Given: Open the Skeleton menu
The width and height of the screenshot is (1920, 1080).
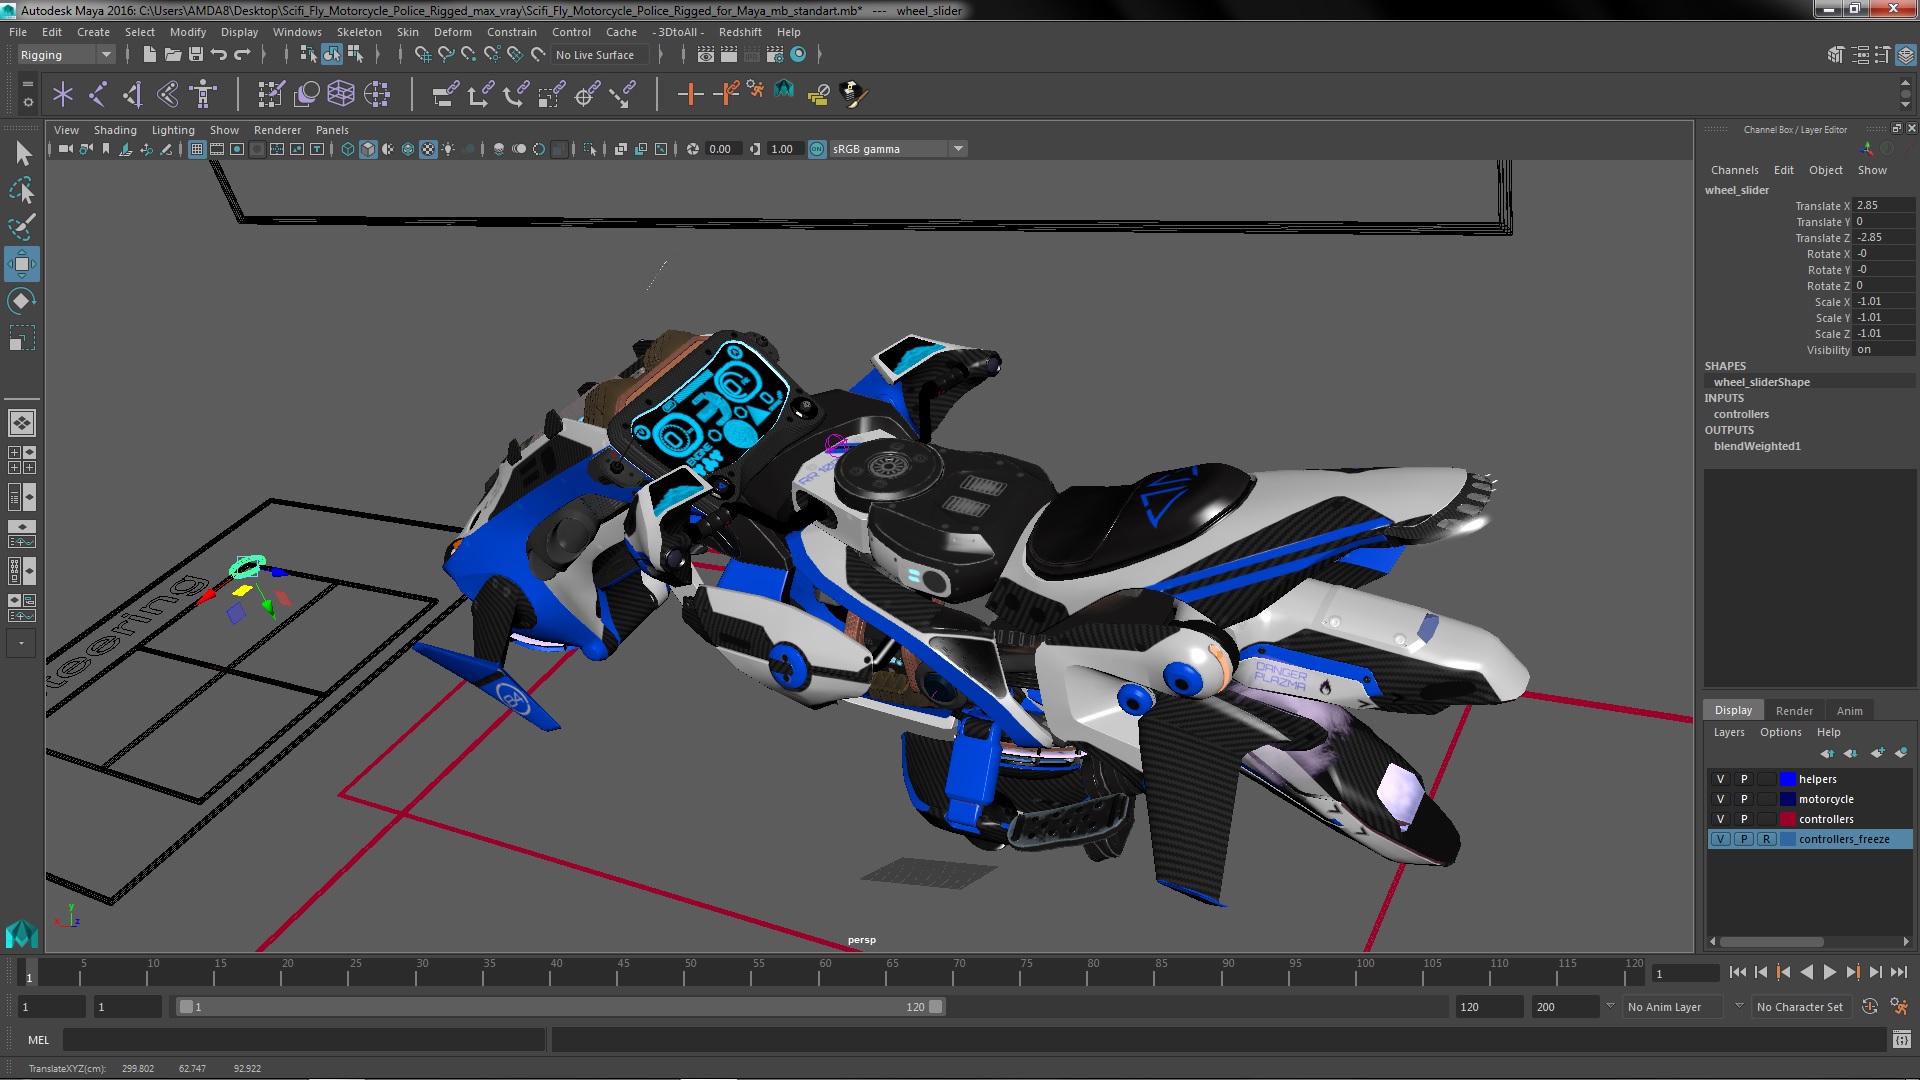Looking at the screenshot, I should click(x=358, y=32).
